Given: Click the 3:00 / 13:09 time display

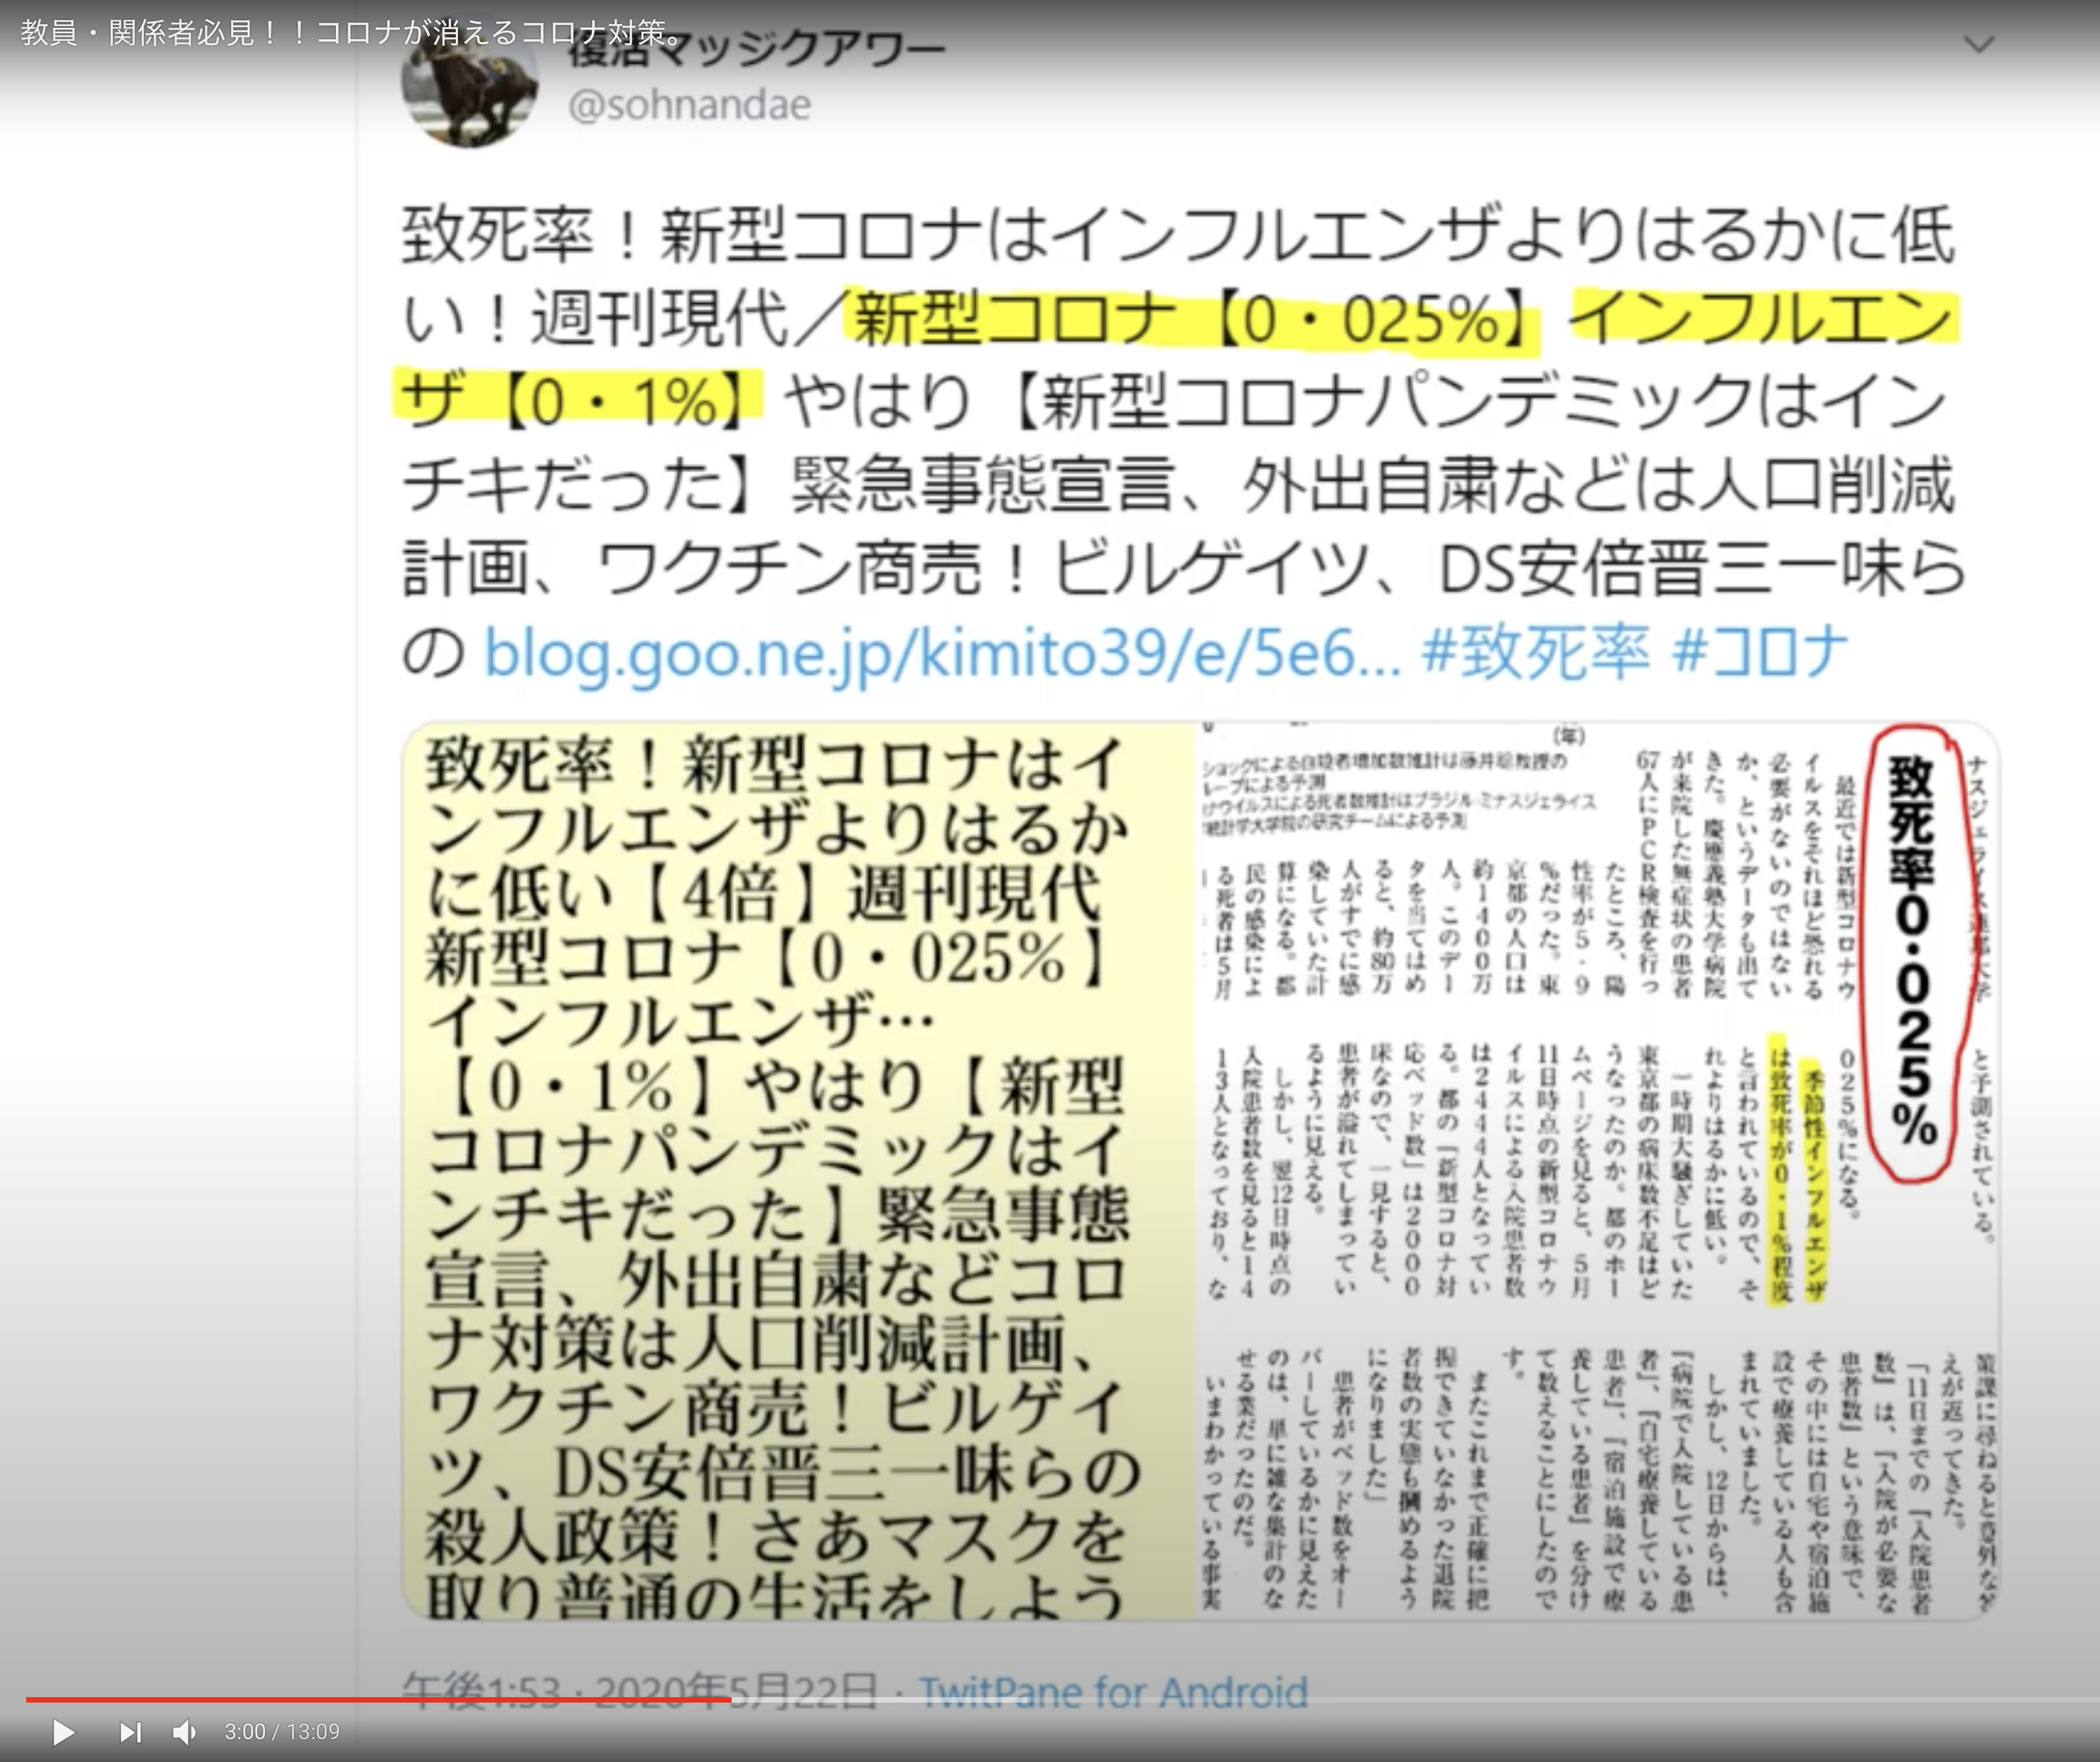Looking at the screenshot, I should [x=282, y=1732].
